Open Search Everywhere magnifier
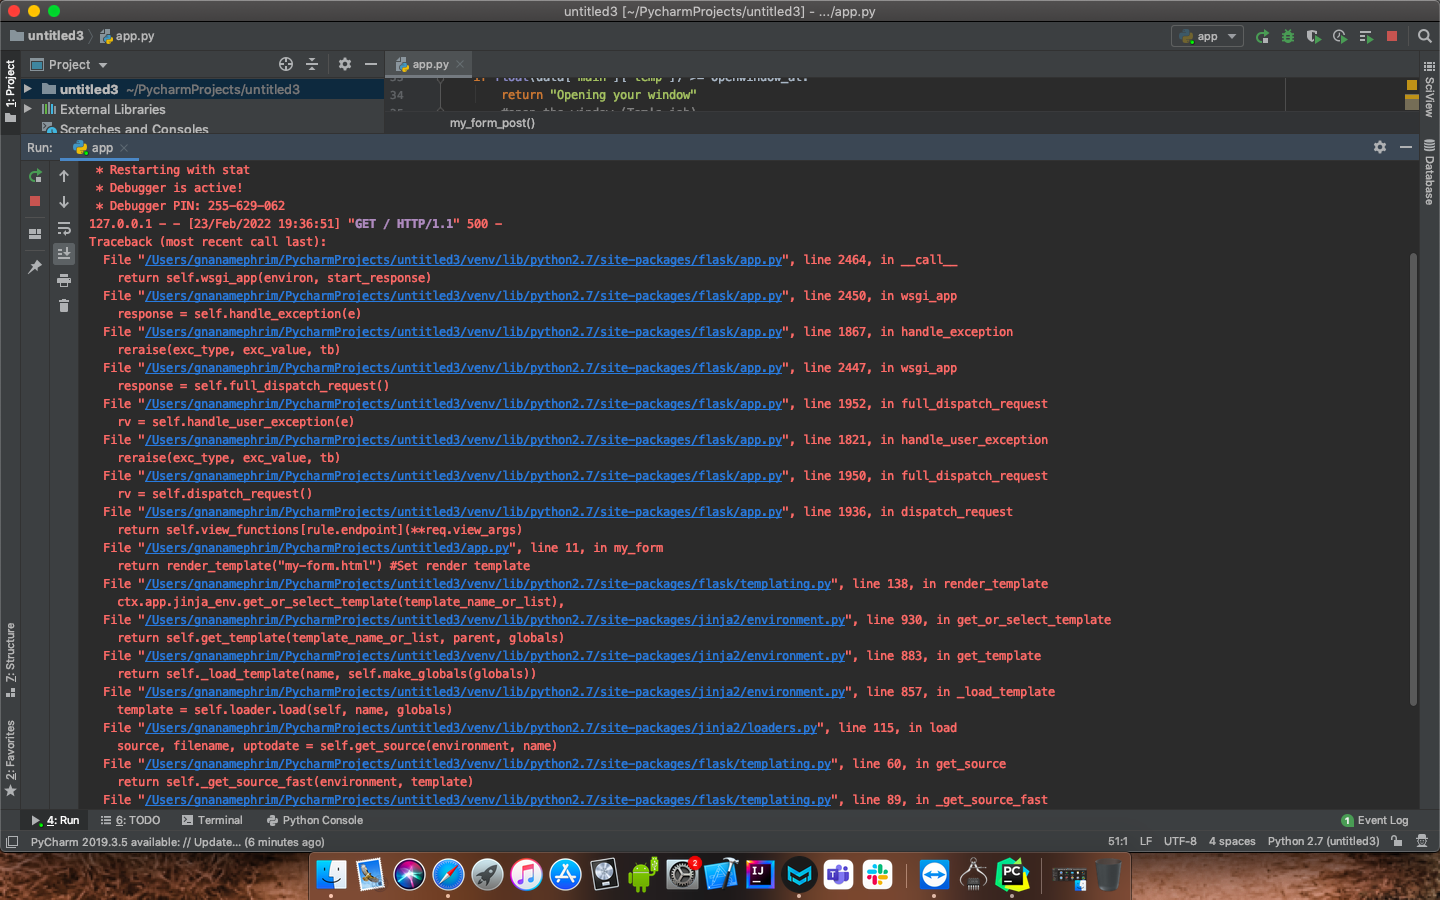Viewport: 1440px width, 900px height. pyautogui.click(x=1425, y=36)
